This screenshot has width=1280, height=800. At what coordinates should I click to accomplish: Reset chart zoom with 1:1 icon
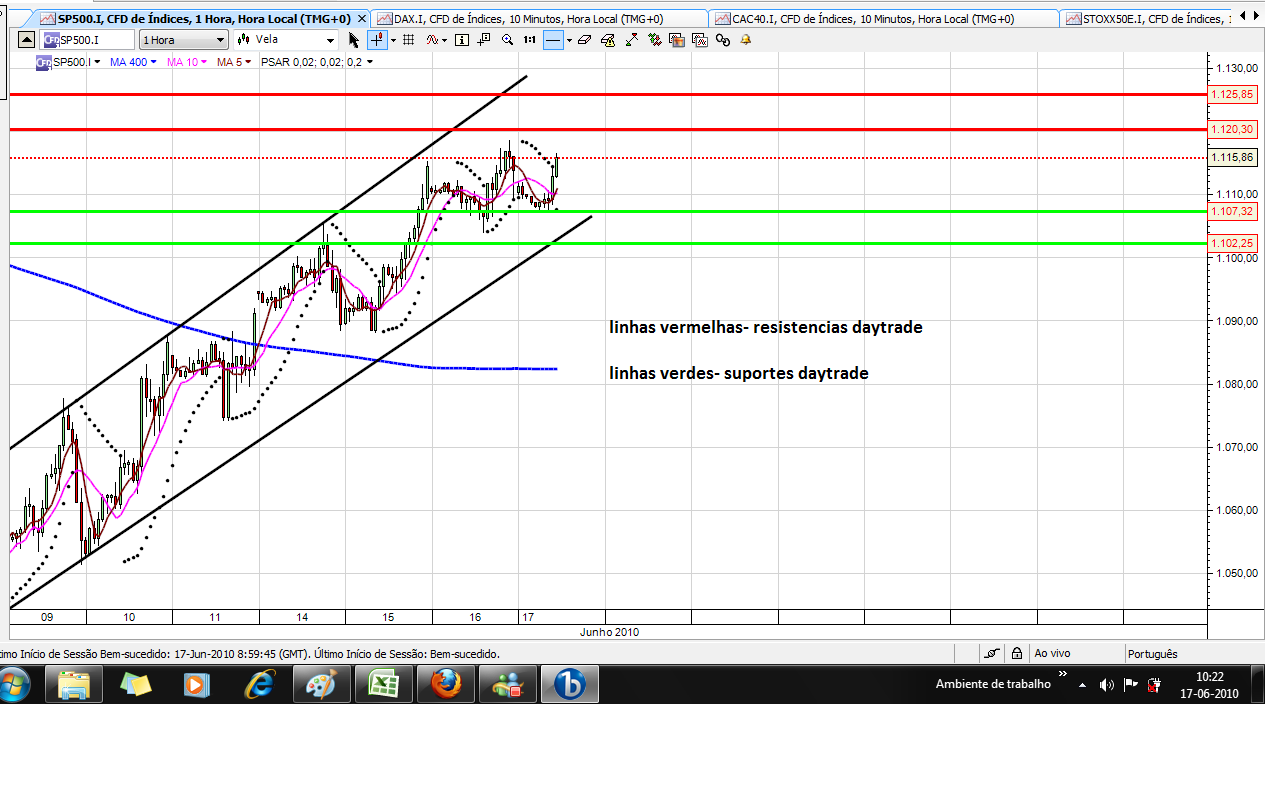point(530,39)
